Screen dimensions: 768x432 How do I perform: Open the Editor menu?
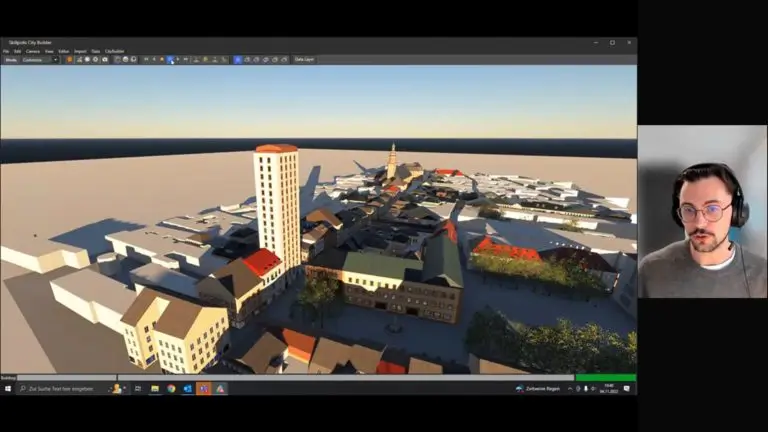tap(64, 51)
